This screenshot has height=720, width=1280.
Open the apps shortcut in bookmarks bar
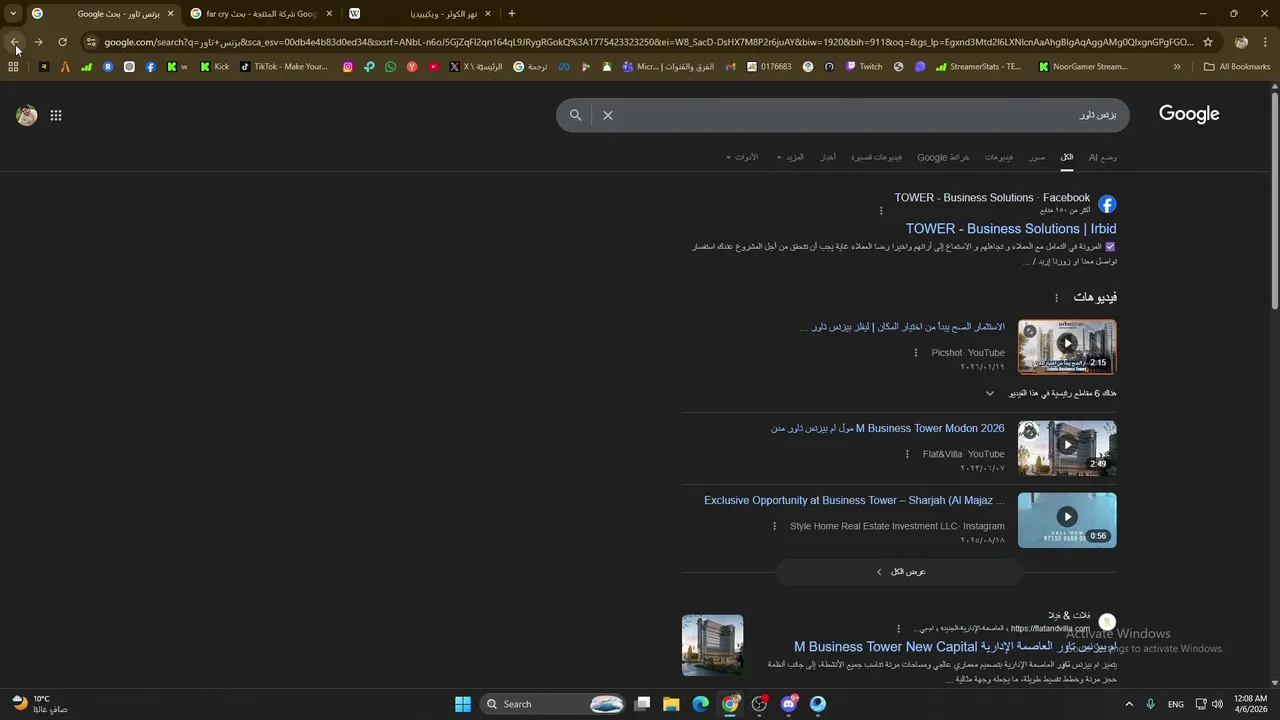pos(13,67)
